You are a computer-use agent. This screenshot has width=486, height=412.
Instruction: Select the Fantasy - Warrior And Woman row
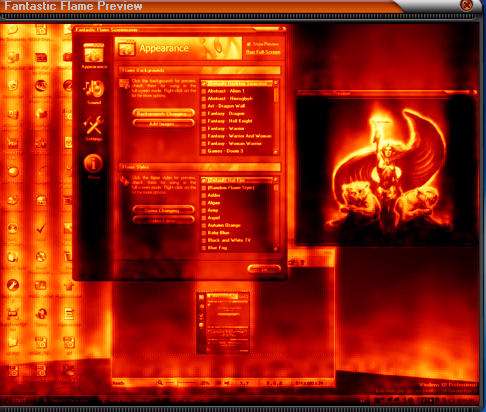237,136
